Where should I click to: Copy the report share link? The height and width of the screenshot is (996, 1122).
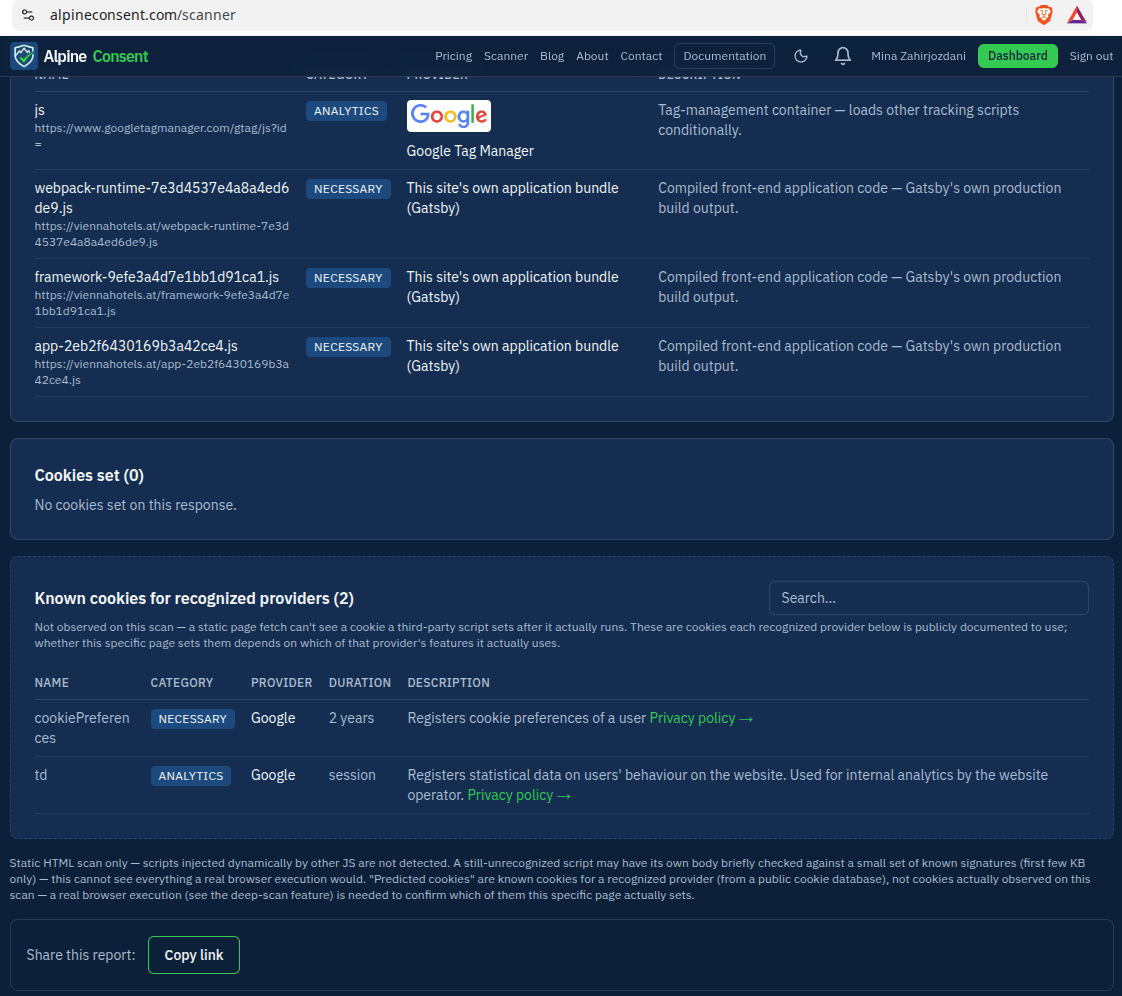click(x=194, y=954)
